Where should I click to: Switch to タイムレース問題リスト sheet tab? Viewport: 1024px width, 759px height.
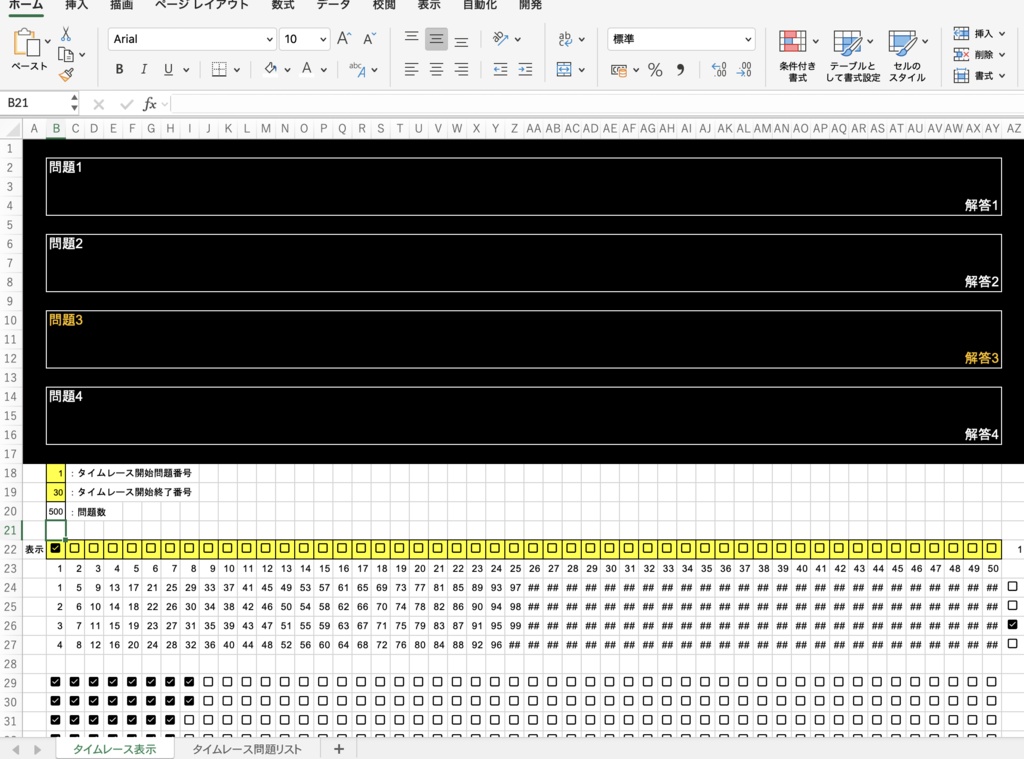click(x=247, y=749)
